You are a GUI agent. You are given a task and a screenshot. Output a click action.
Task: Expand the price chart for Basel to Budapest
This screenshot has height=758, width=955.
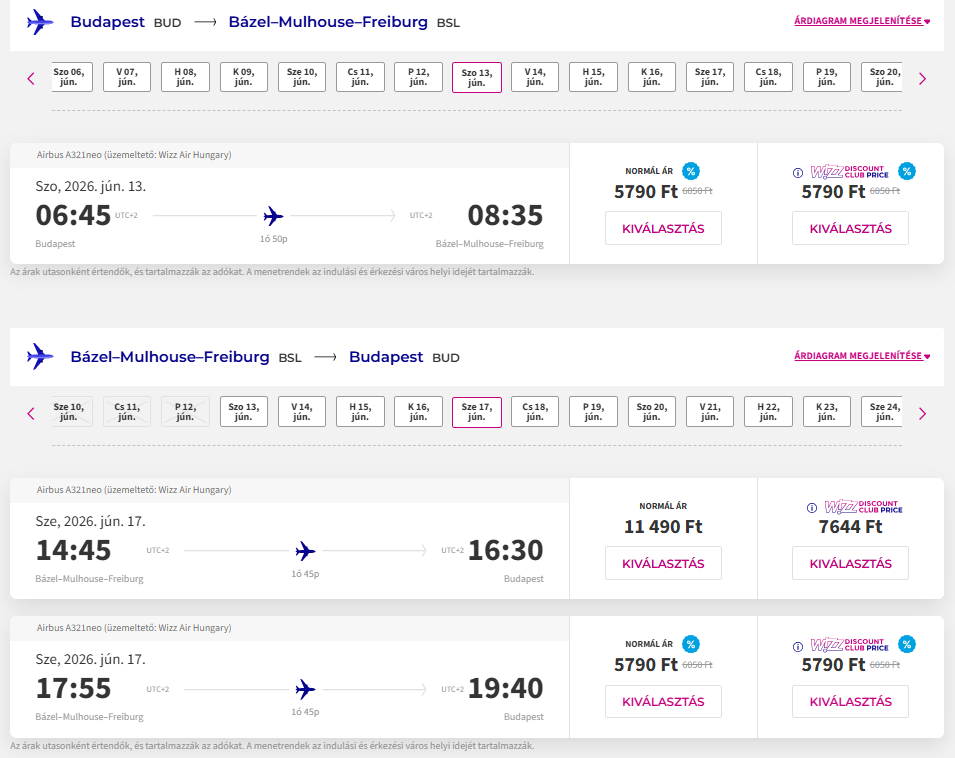[862, 356]
